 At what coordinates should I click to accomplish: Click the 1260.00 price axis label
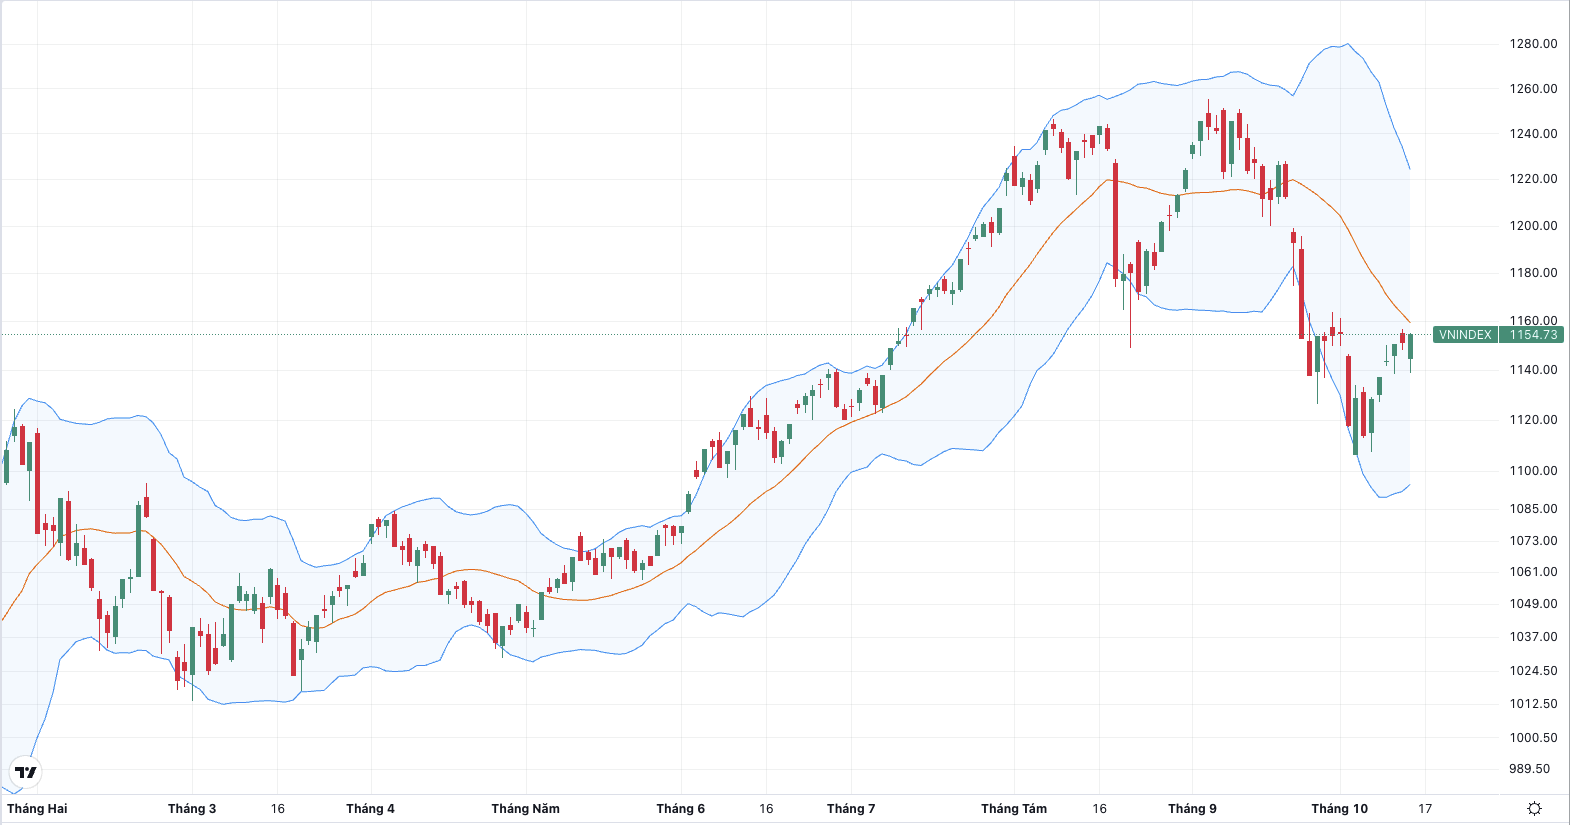[x=1533, y=89]
